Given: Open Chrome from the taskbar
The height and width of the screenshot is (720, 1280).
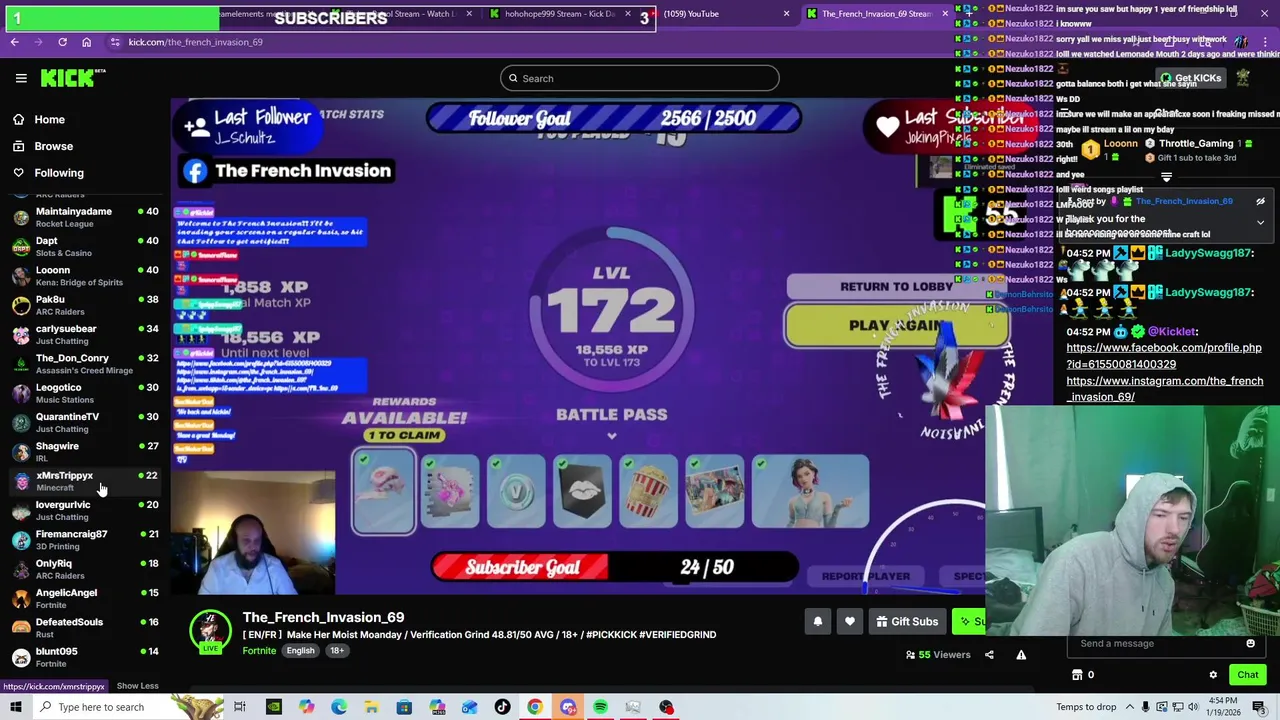Looking at the screenshot, I should [535, 707].
